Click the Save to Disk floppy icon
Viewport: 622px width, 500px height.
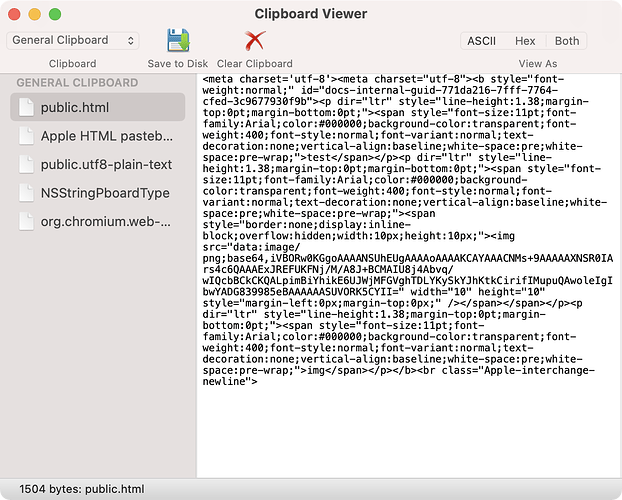[178, 40]
